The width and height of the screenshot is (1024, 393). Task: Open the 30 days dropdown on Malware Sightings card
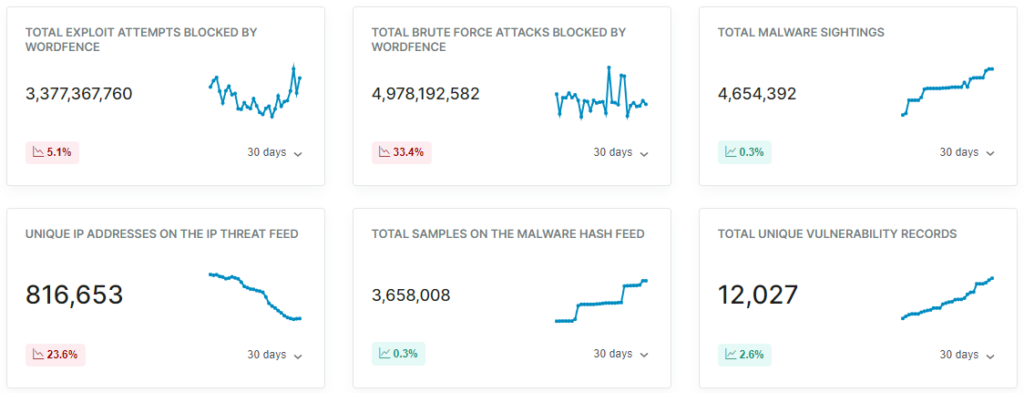click(967, 153)
